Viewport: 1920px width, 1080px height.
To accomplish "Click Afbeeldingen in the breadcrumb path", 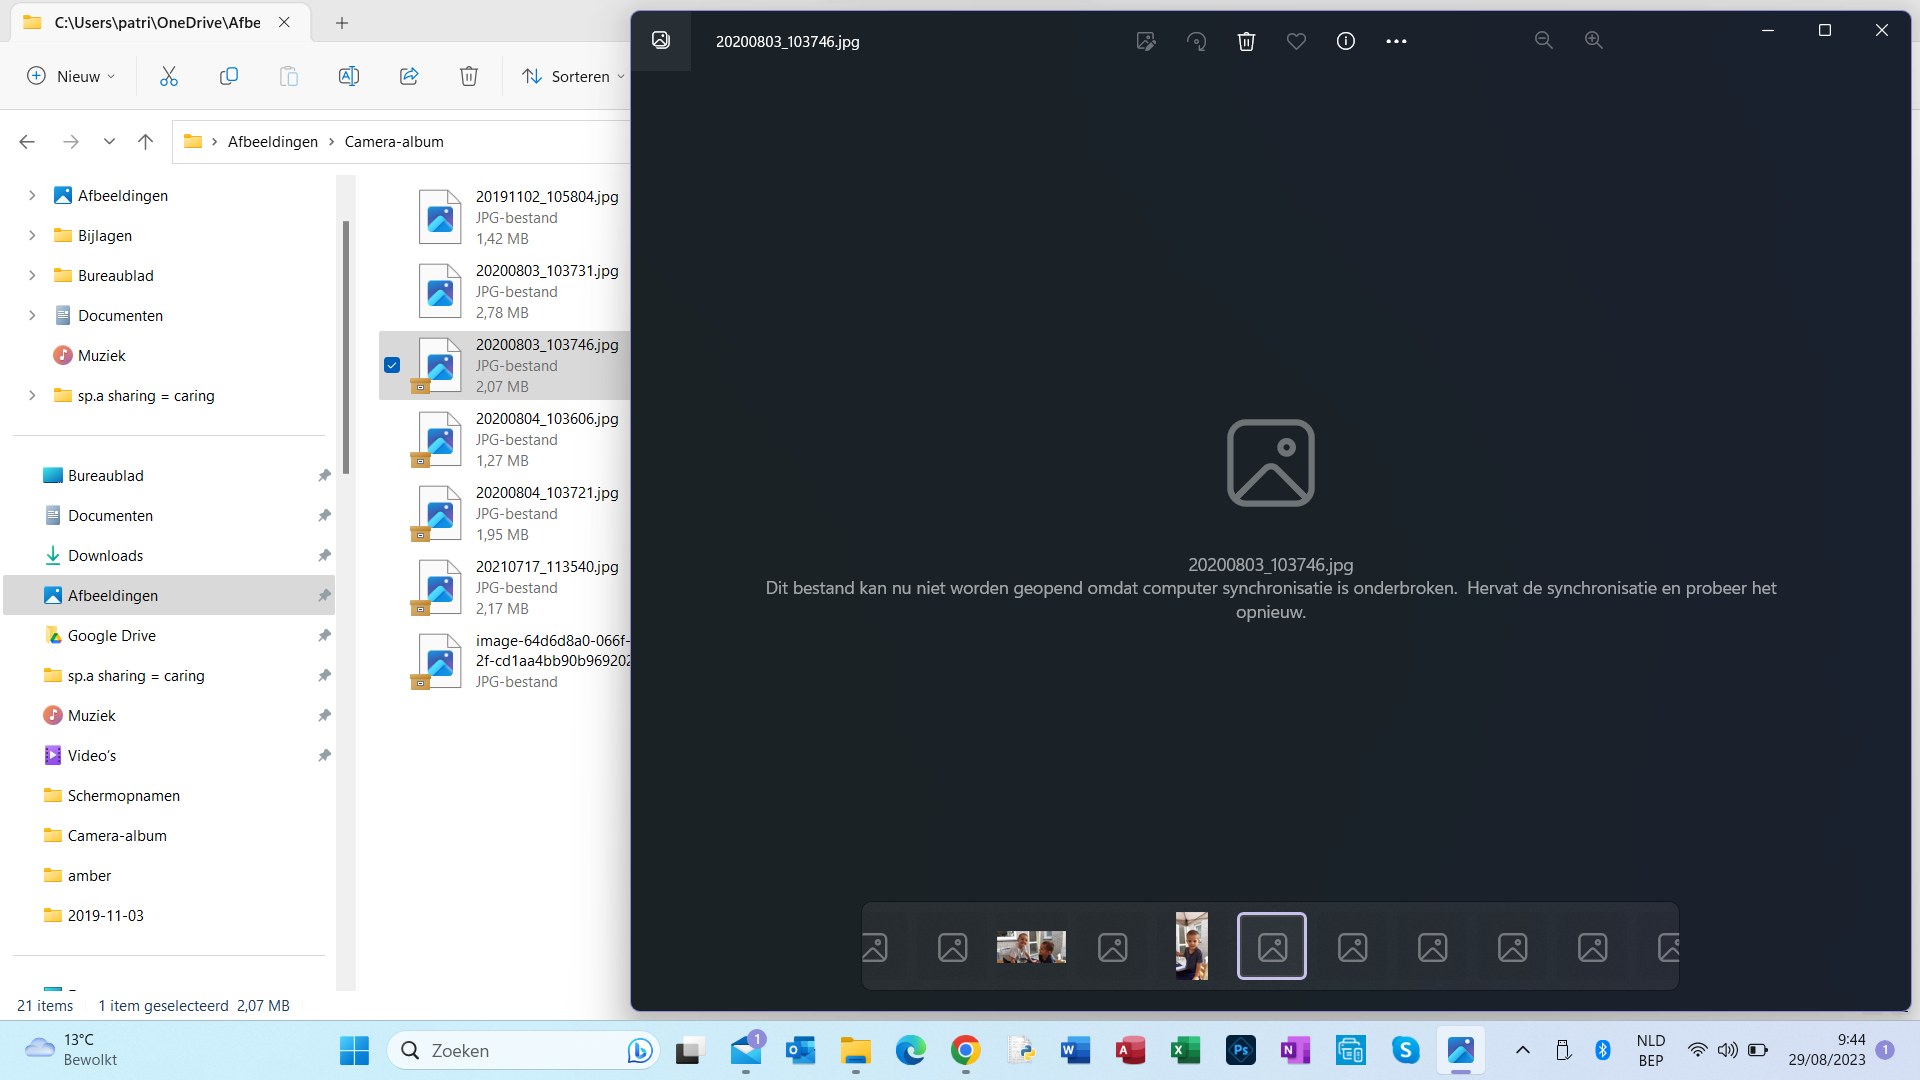I will coord(272,141).
